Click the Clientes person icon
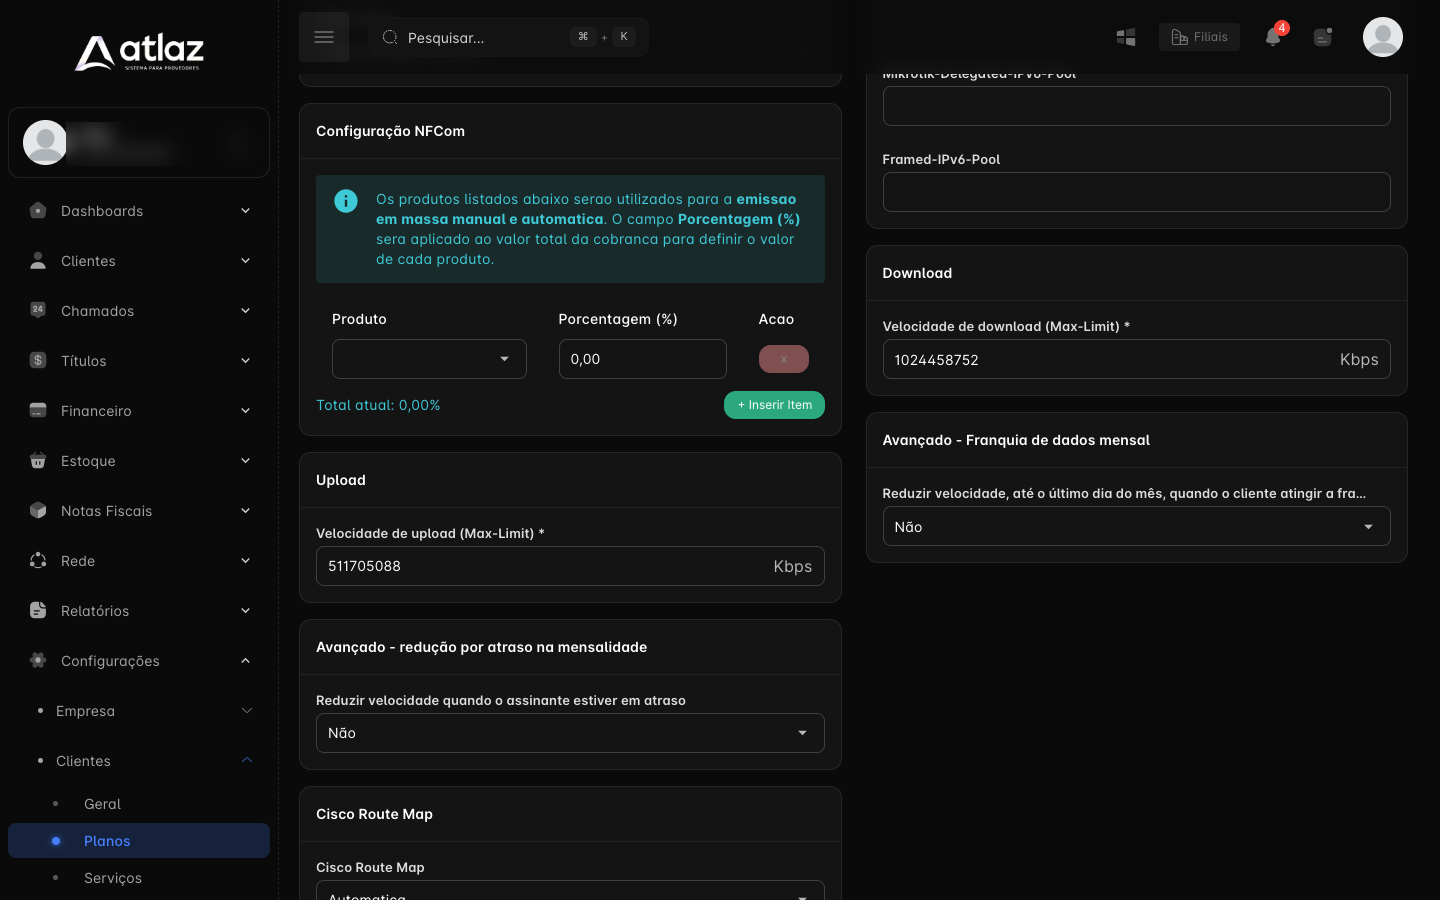This screenshot has width=1440, height=900. point(38,260)
